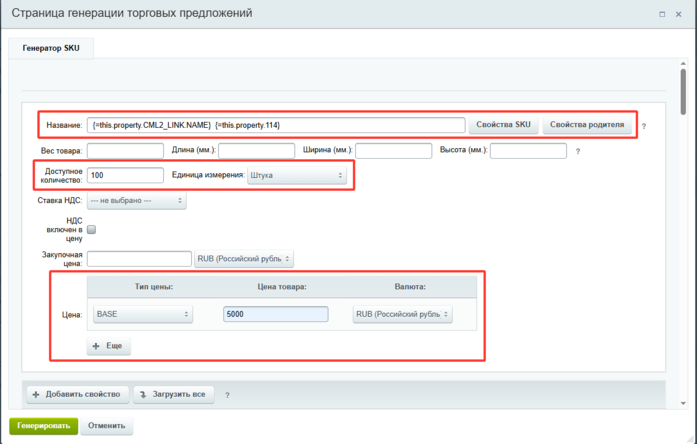Click the help icon beside Загрузить все
697x444 pixels.
click(x=227, y=395)
